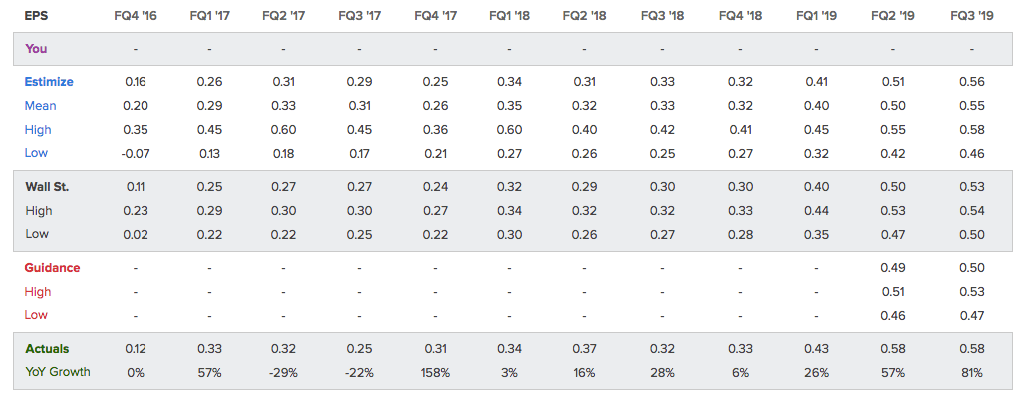This screenshot has height=396, width=1018.
Task: Click the Wall St. row header
Action: (x=47, y=187)
